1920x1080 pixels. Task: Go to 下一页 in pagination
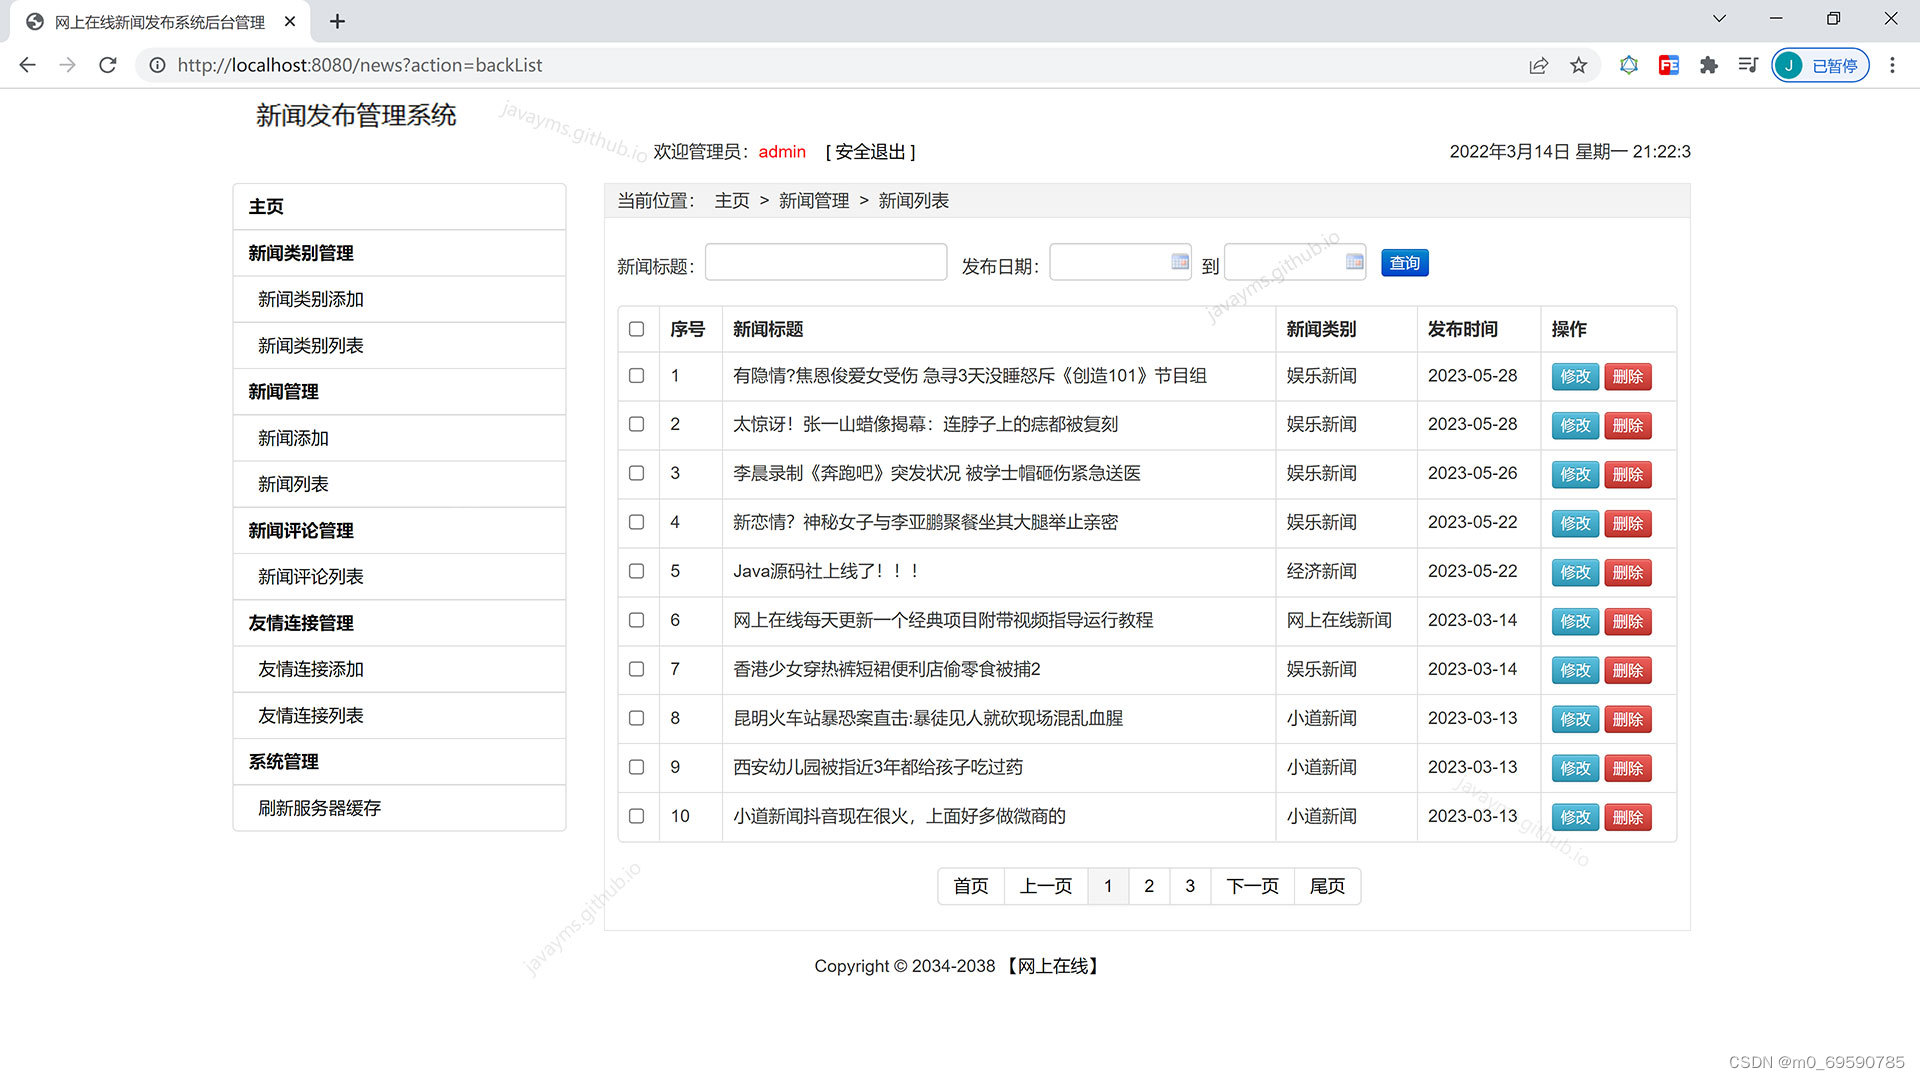pos(1252,886)
